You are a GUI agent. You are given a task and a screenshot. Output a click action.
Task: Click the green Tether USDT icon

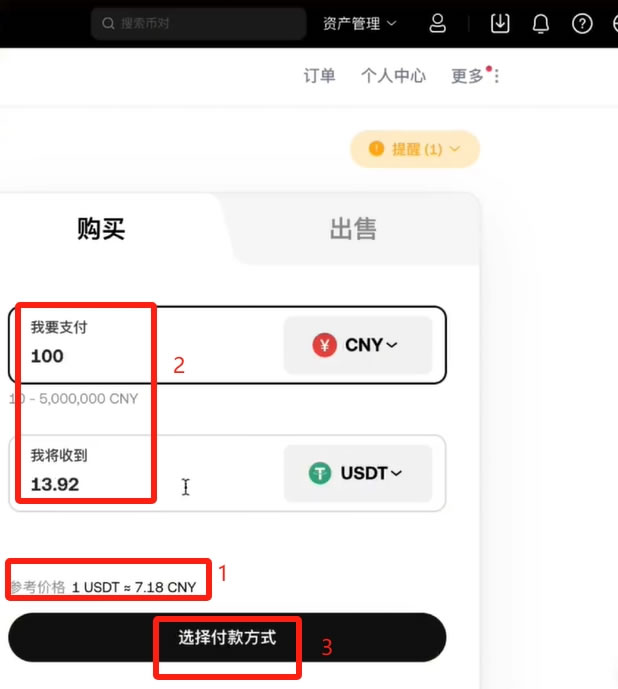320,473
